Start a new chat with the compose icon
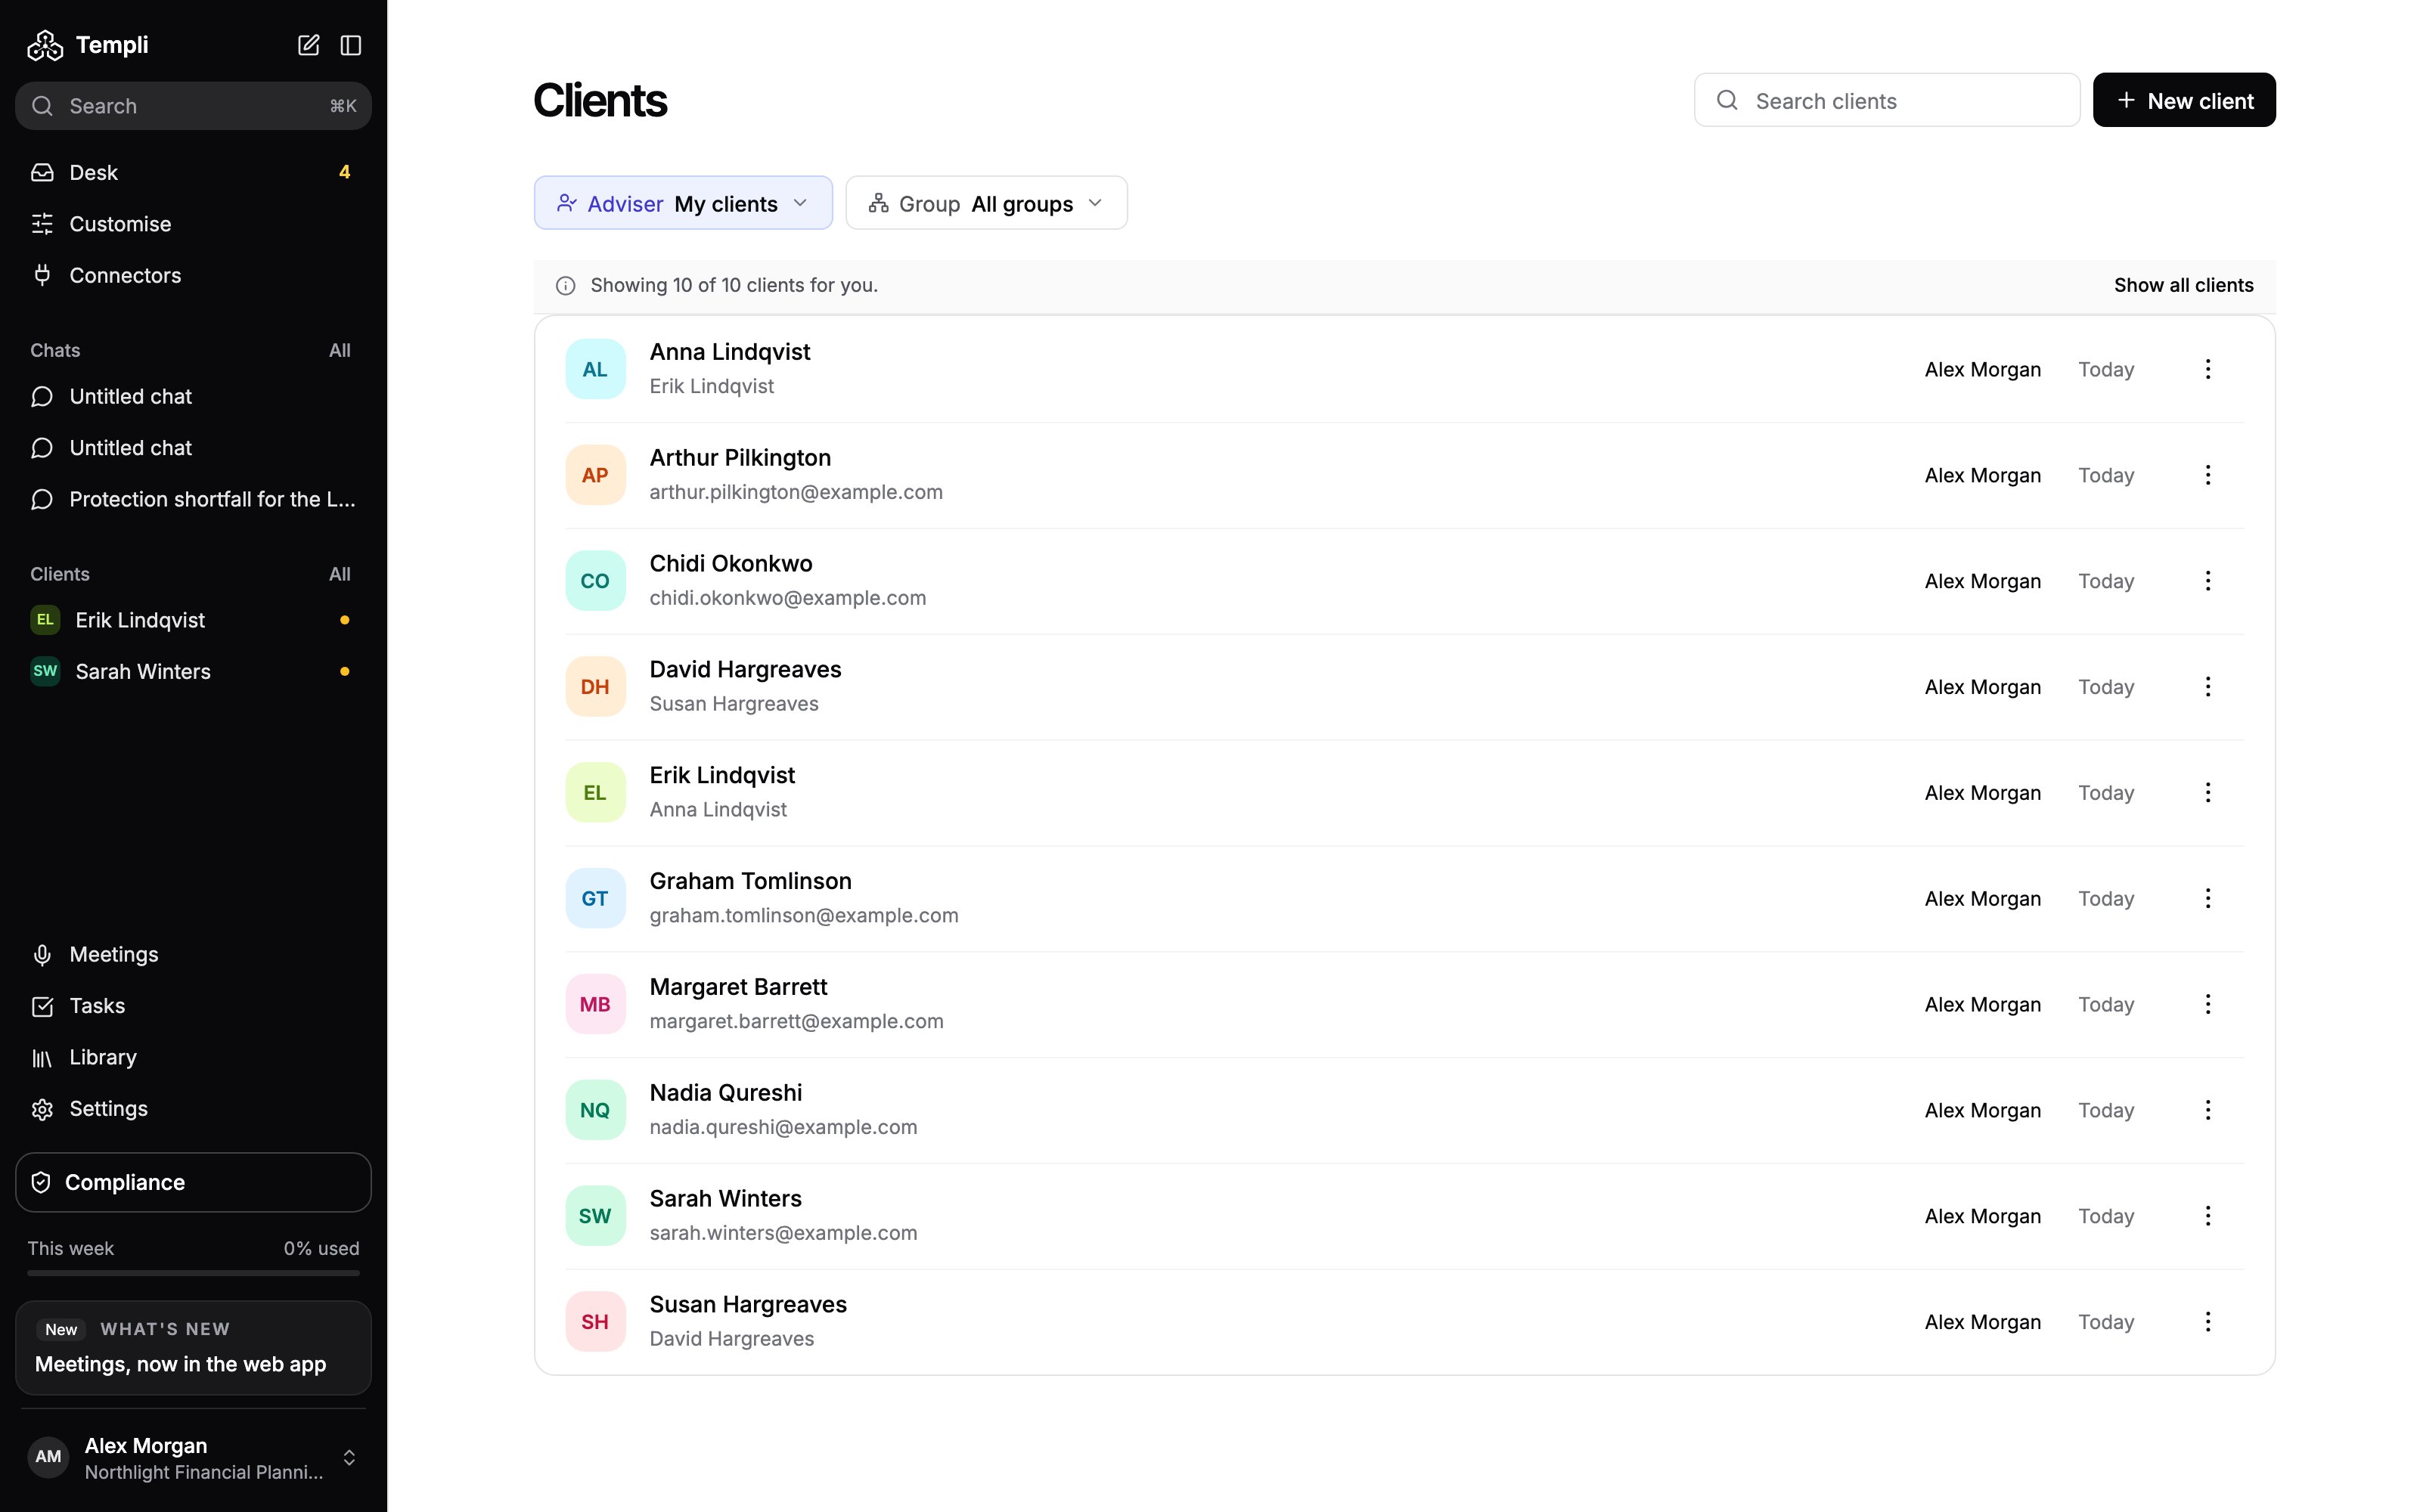This screenshot has width=2420, height=1512. 308,45
